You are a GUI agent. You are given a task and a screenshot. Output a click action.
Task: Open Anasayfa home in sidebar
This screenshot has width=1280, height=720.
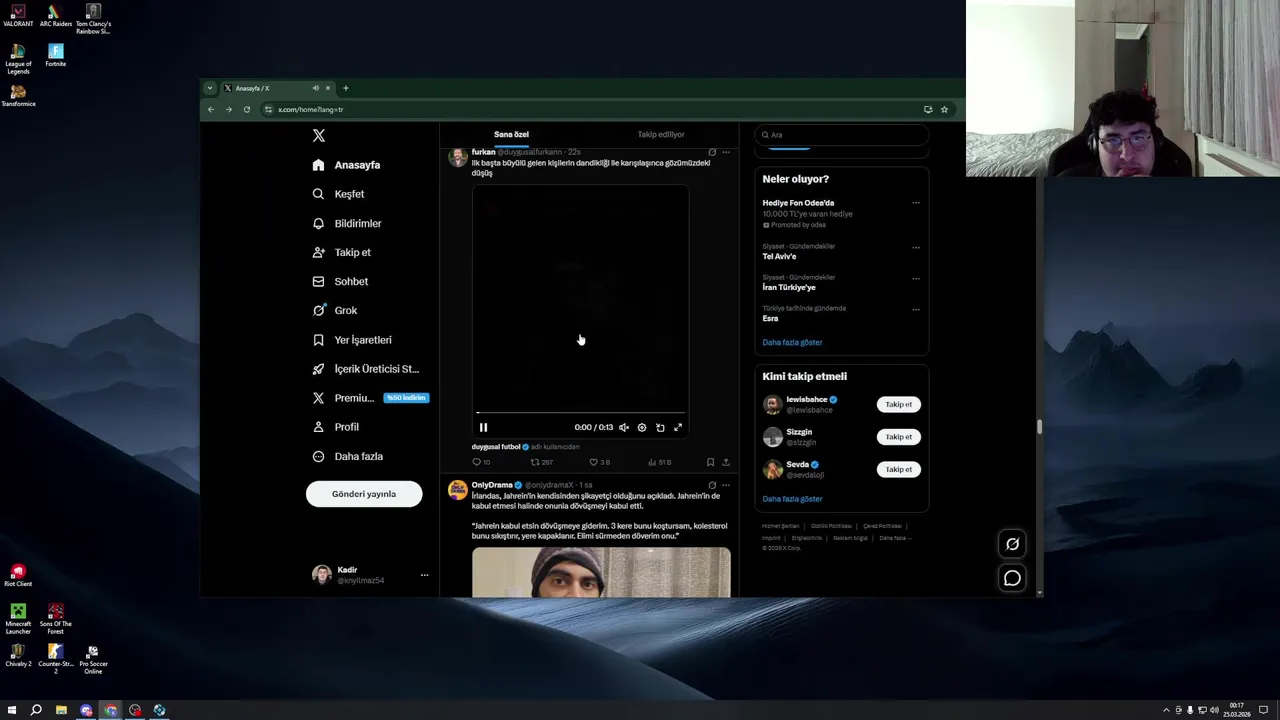point(346,165)
